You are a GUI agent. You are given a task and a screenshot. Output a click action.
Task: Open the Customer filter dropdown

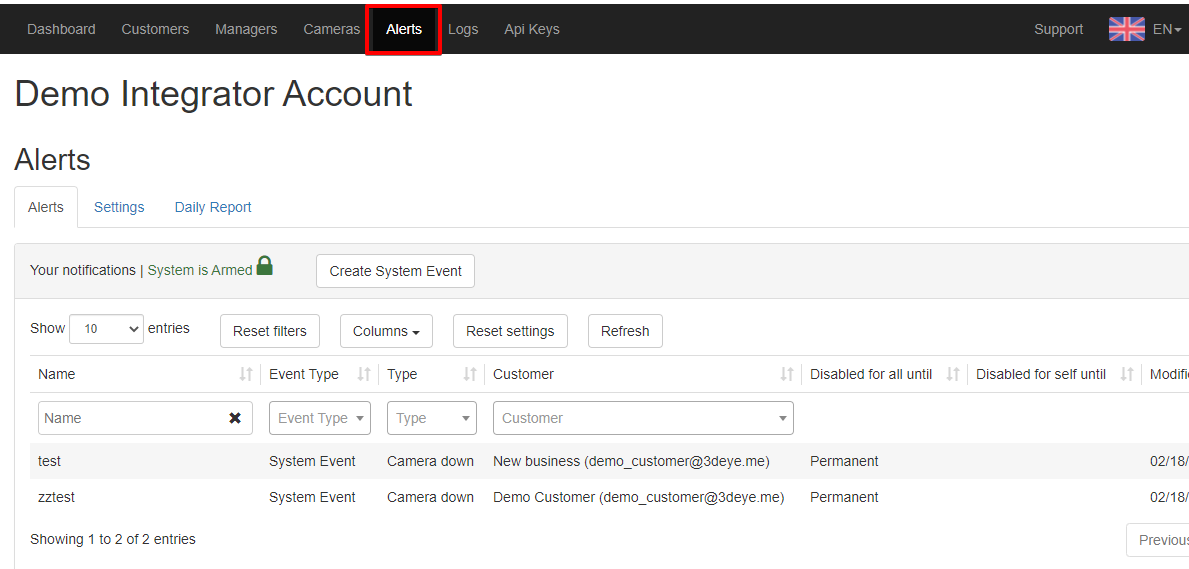[643, 418]
